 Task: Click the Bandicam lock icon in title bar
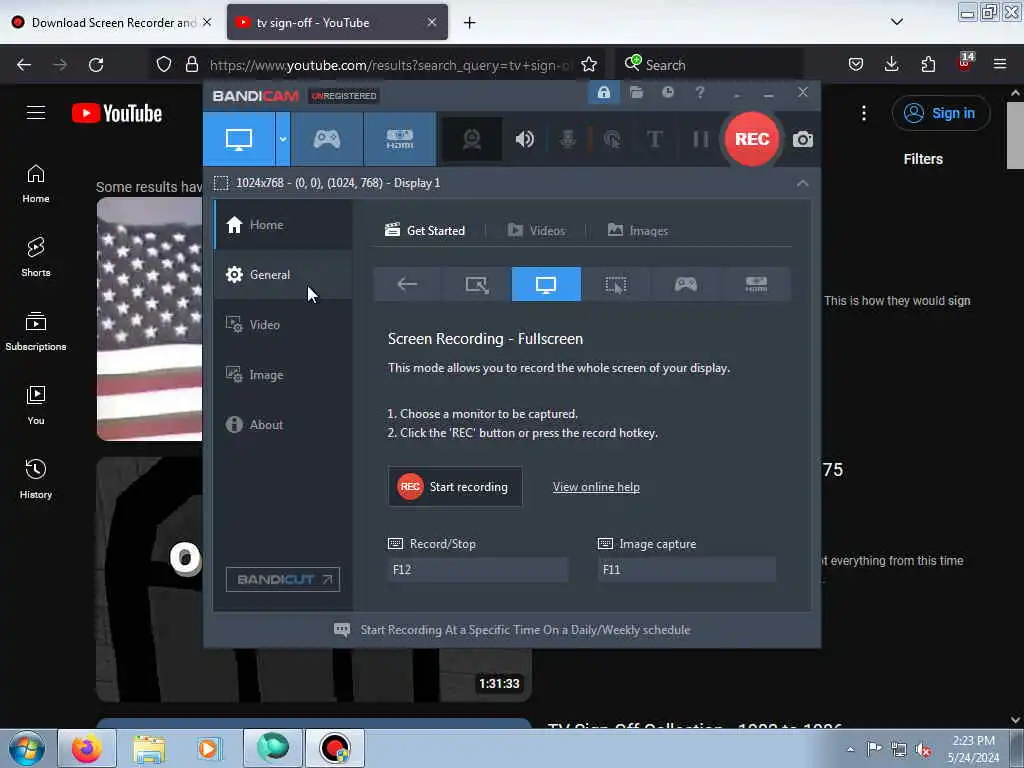[x=603, y=93]
